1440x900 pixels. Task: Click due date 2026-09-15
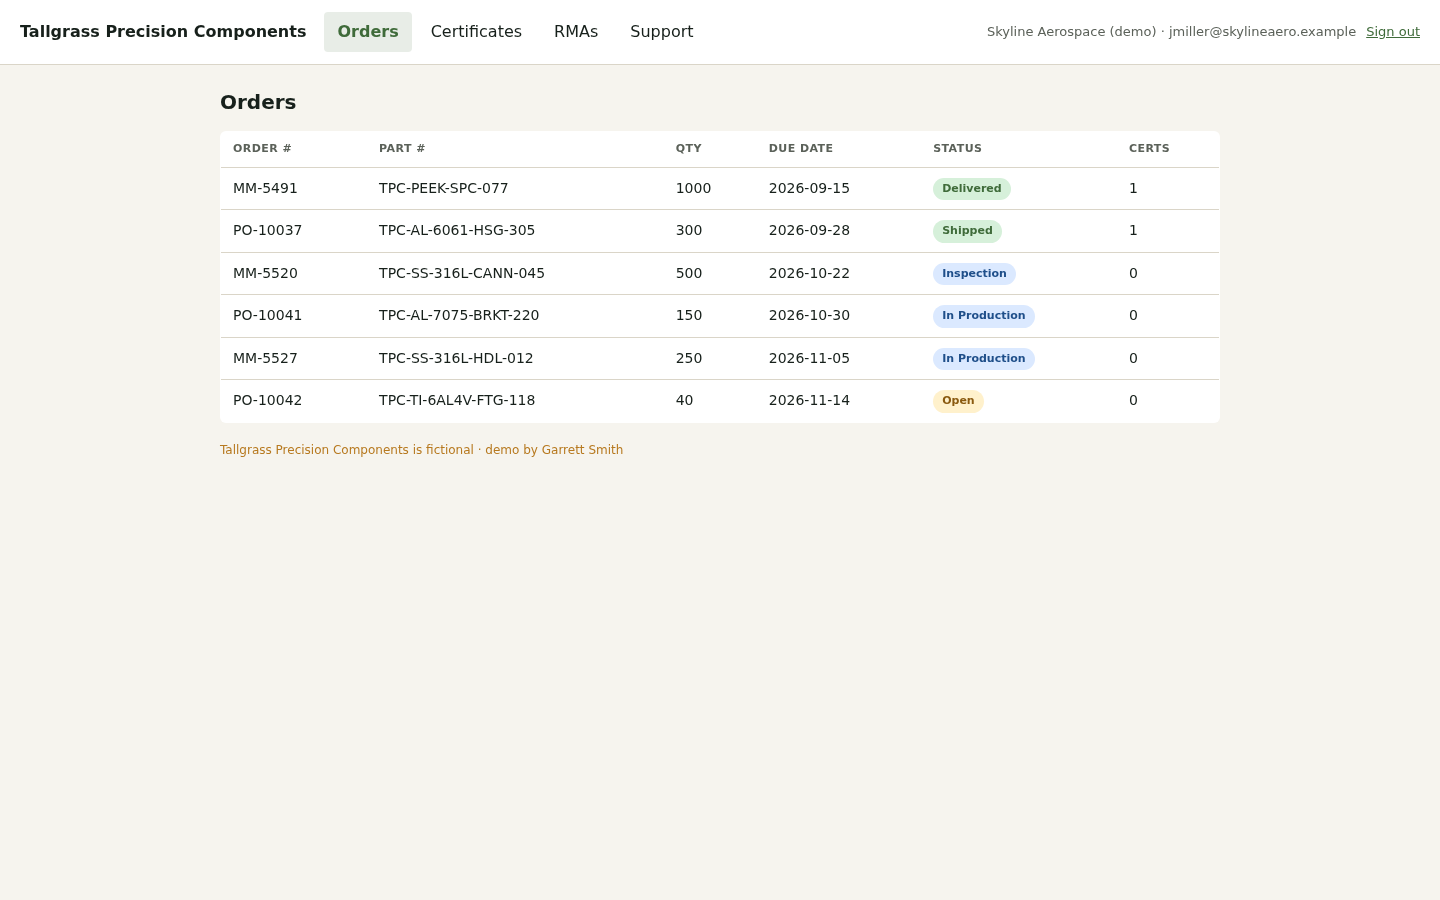[809, 188]
